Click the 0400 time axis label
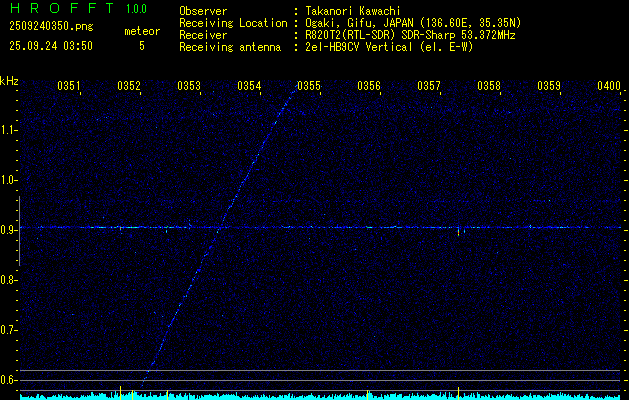 coord(609,86)
